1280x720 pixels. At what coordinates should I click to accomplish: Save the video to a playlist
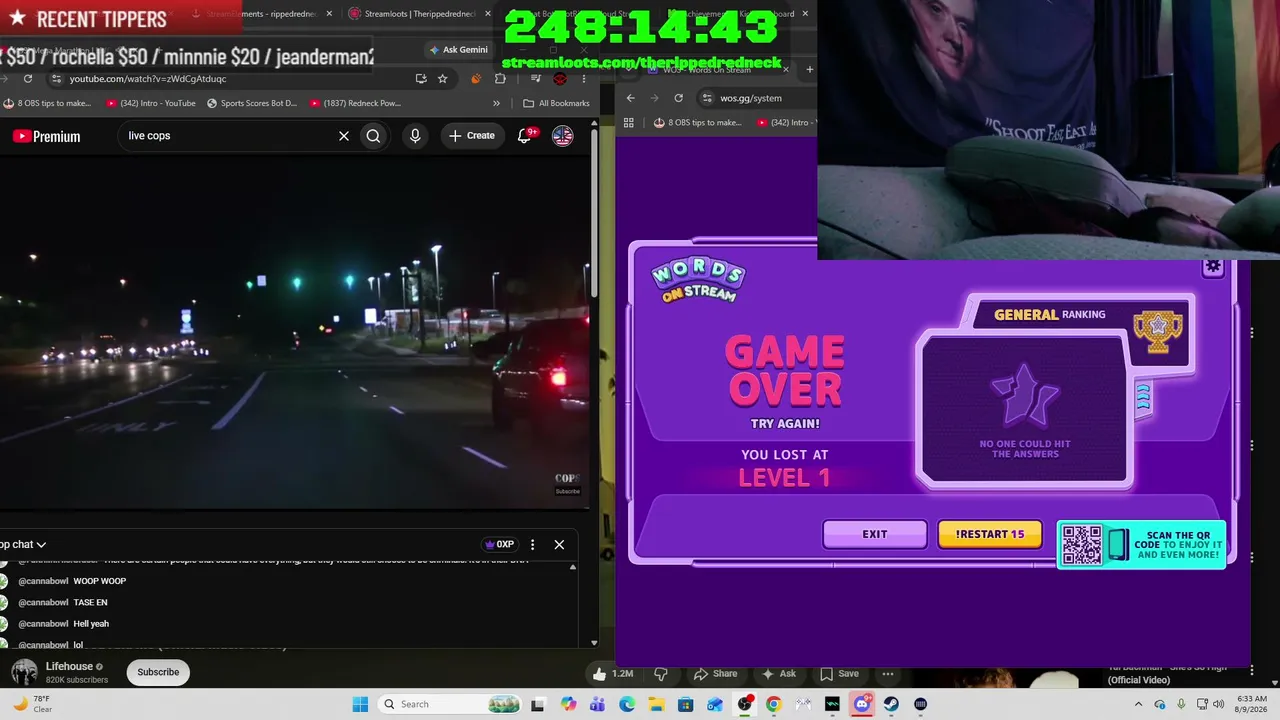pyautogui.click(x=839, y=674)
